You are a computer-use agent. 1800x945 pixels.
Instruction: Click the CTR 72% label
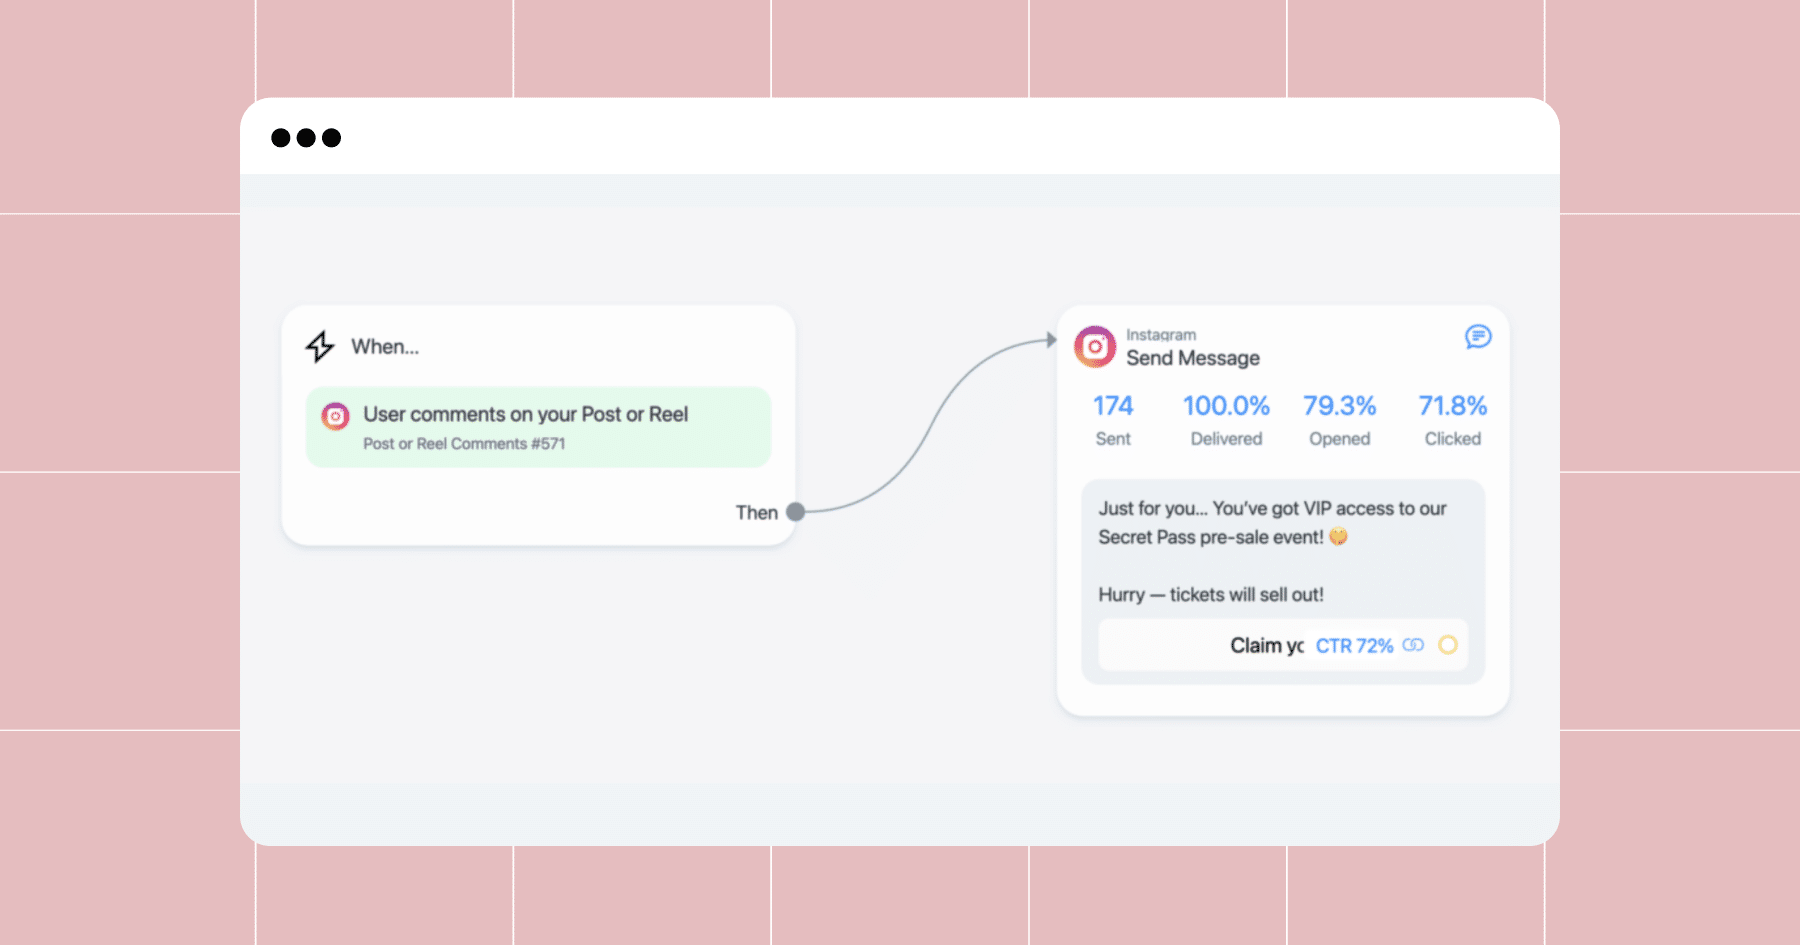(x=1354, y=646)
